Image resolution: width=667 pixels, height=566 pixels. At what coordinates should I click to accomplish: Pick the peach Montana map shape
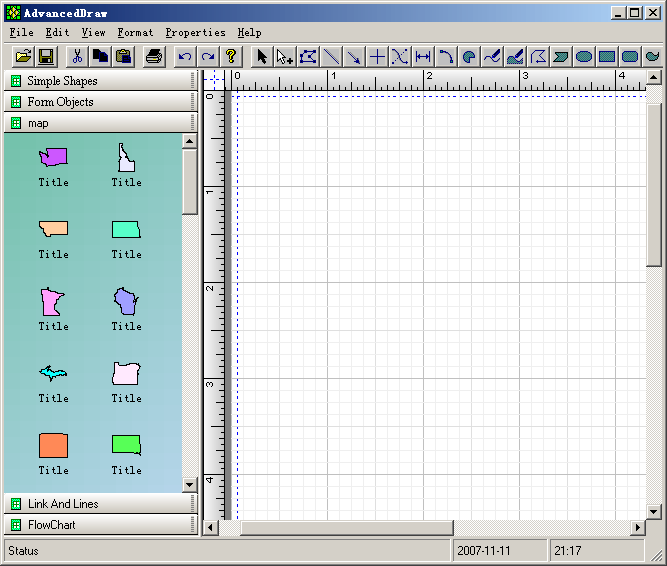[x=53, y=228]
